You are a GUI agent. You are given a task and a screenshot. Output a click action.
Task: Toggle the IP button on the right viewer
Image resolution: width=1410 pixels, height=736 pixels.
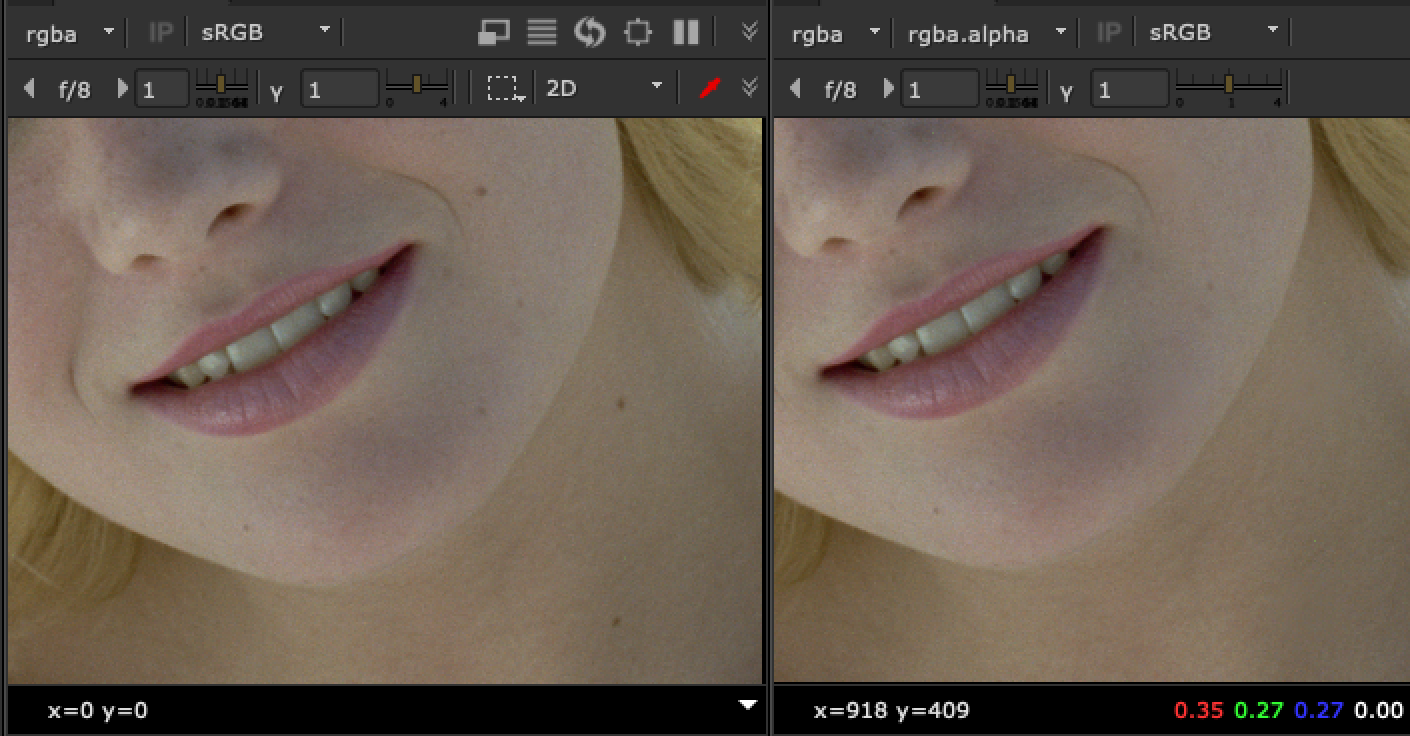[x=1107, y=32]
